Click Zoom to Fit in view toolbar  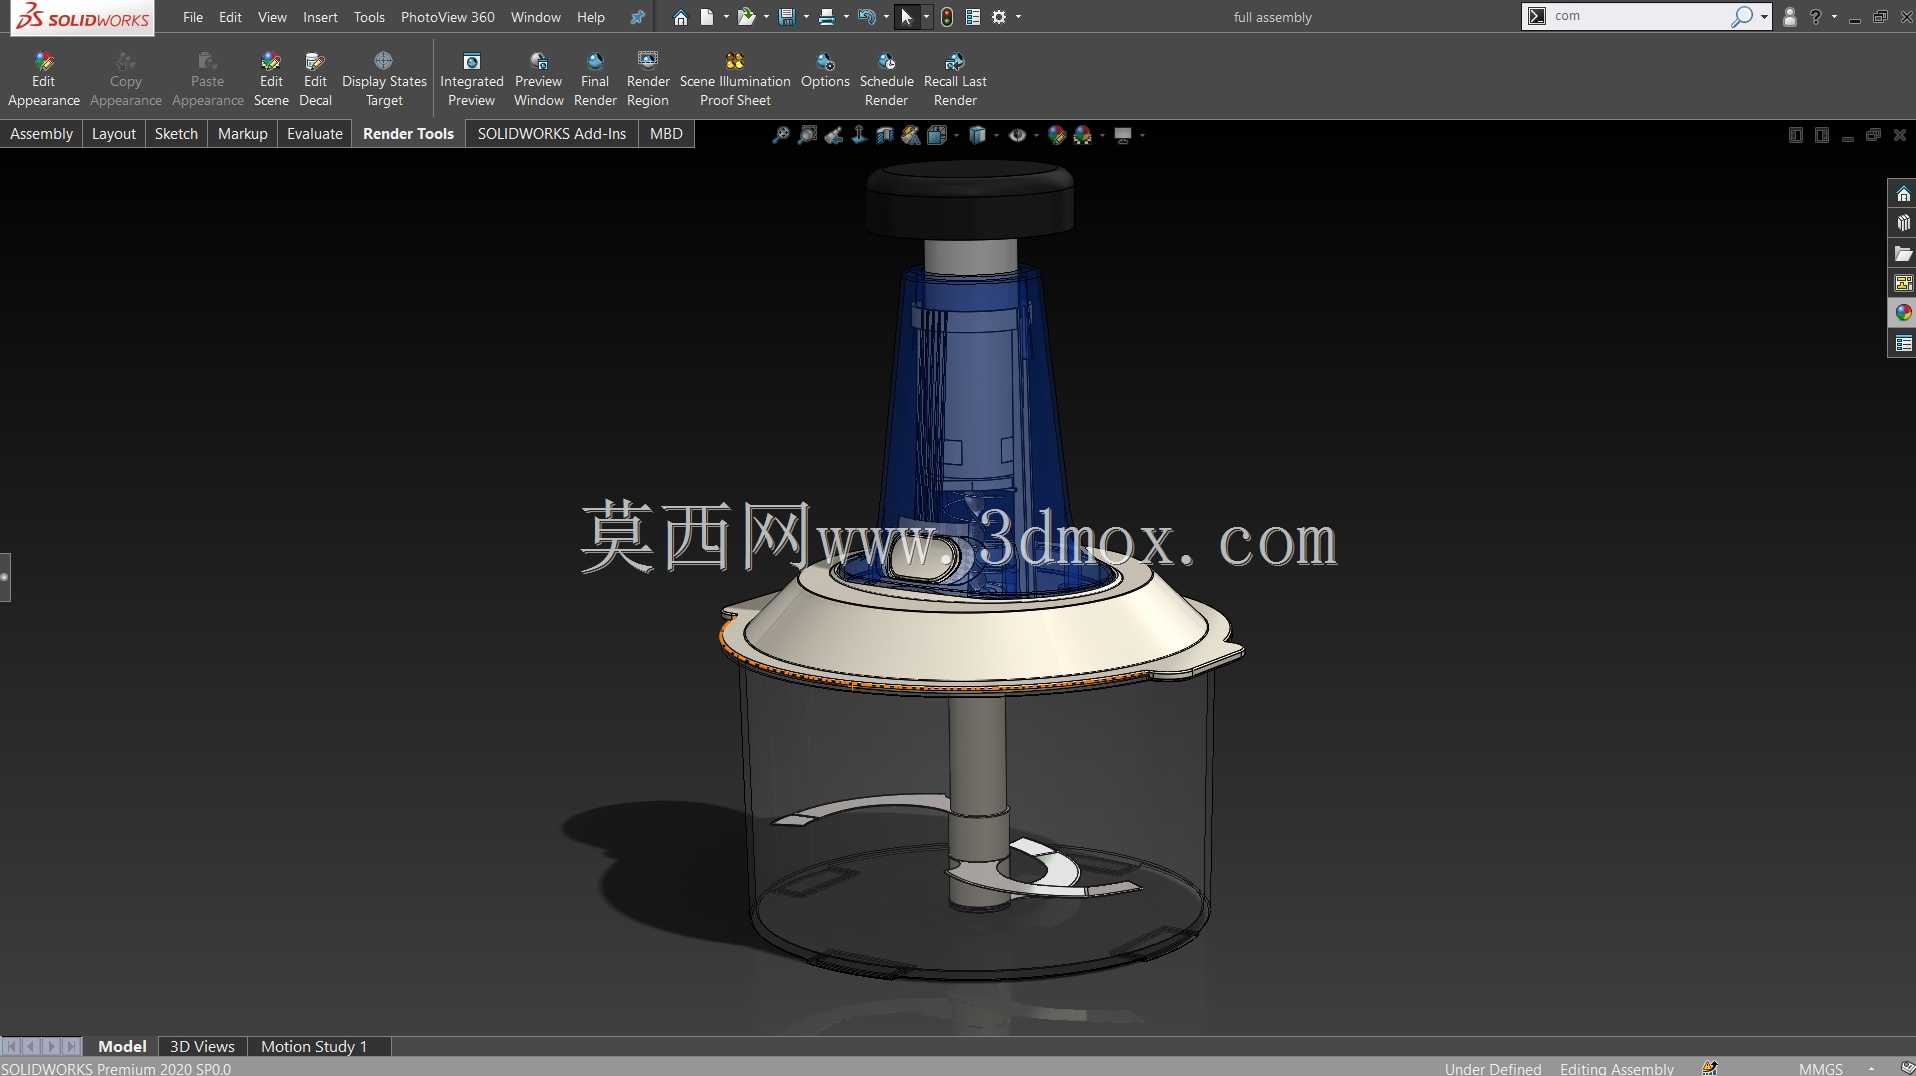781,135
